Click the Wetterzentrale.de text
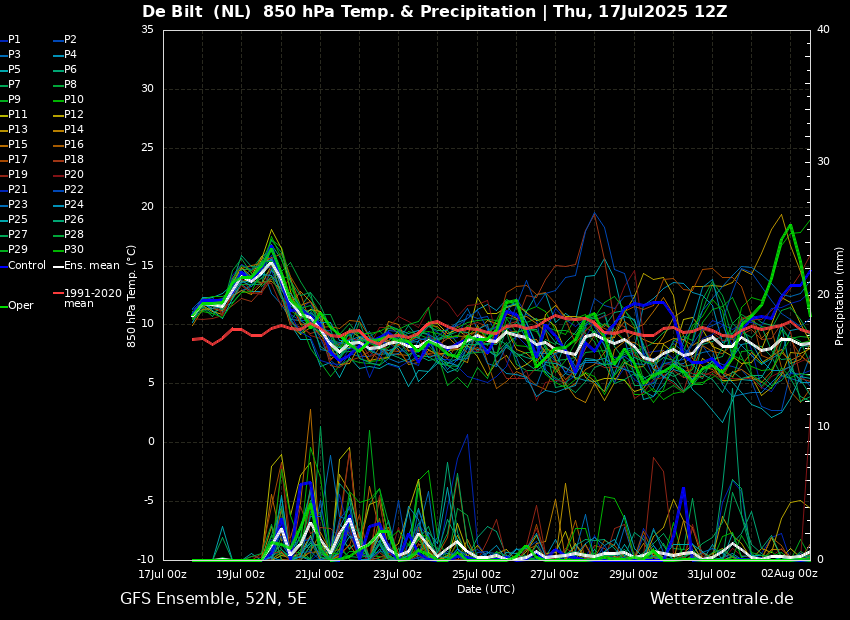The height and width of the screenshot is (620, 850). click(x=721, y=599)
